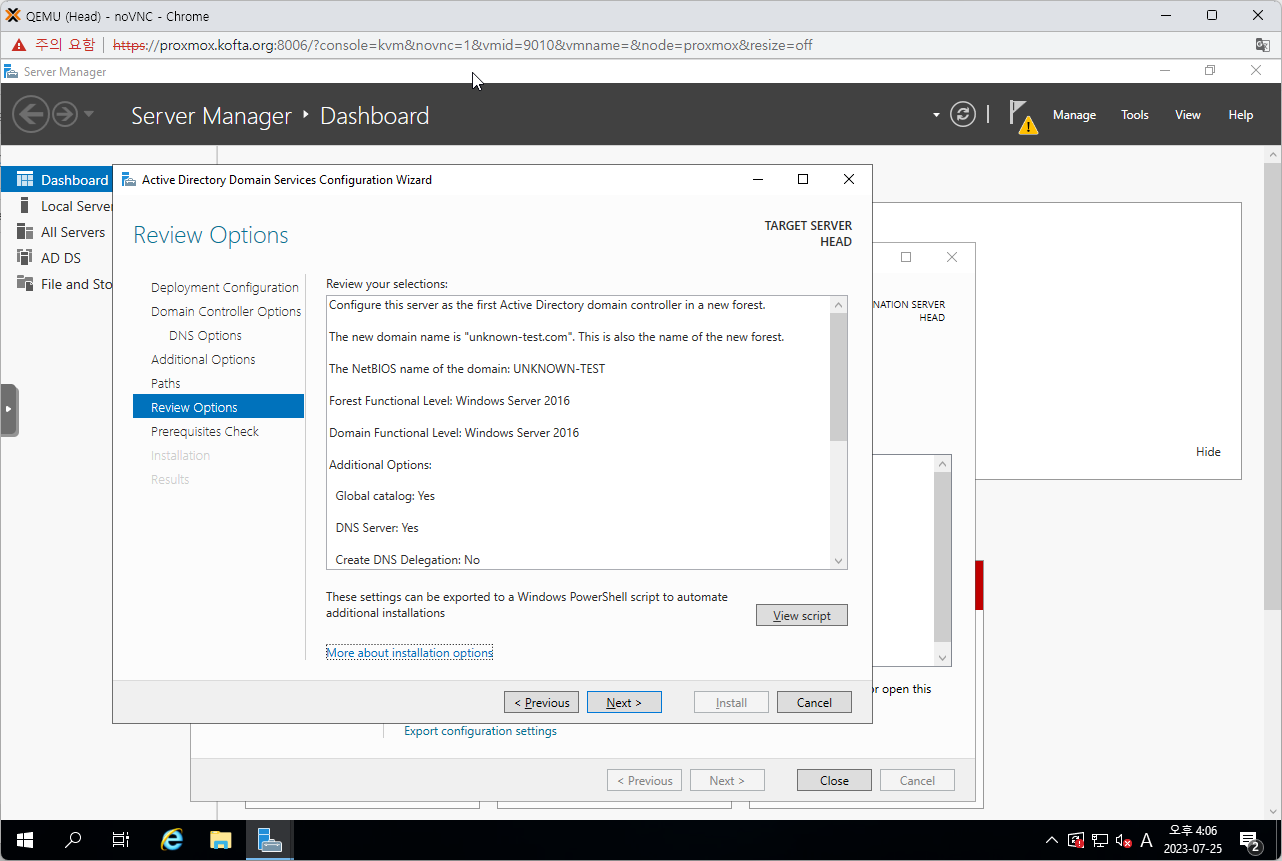This screenshot has height=861, width=1282.
Task: Click the Windows Start button
Action: pos(24,840)
